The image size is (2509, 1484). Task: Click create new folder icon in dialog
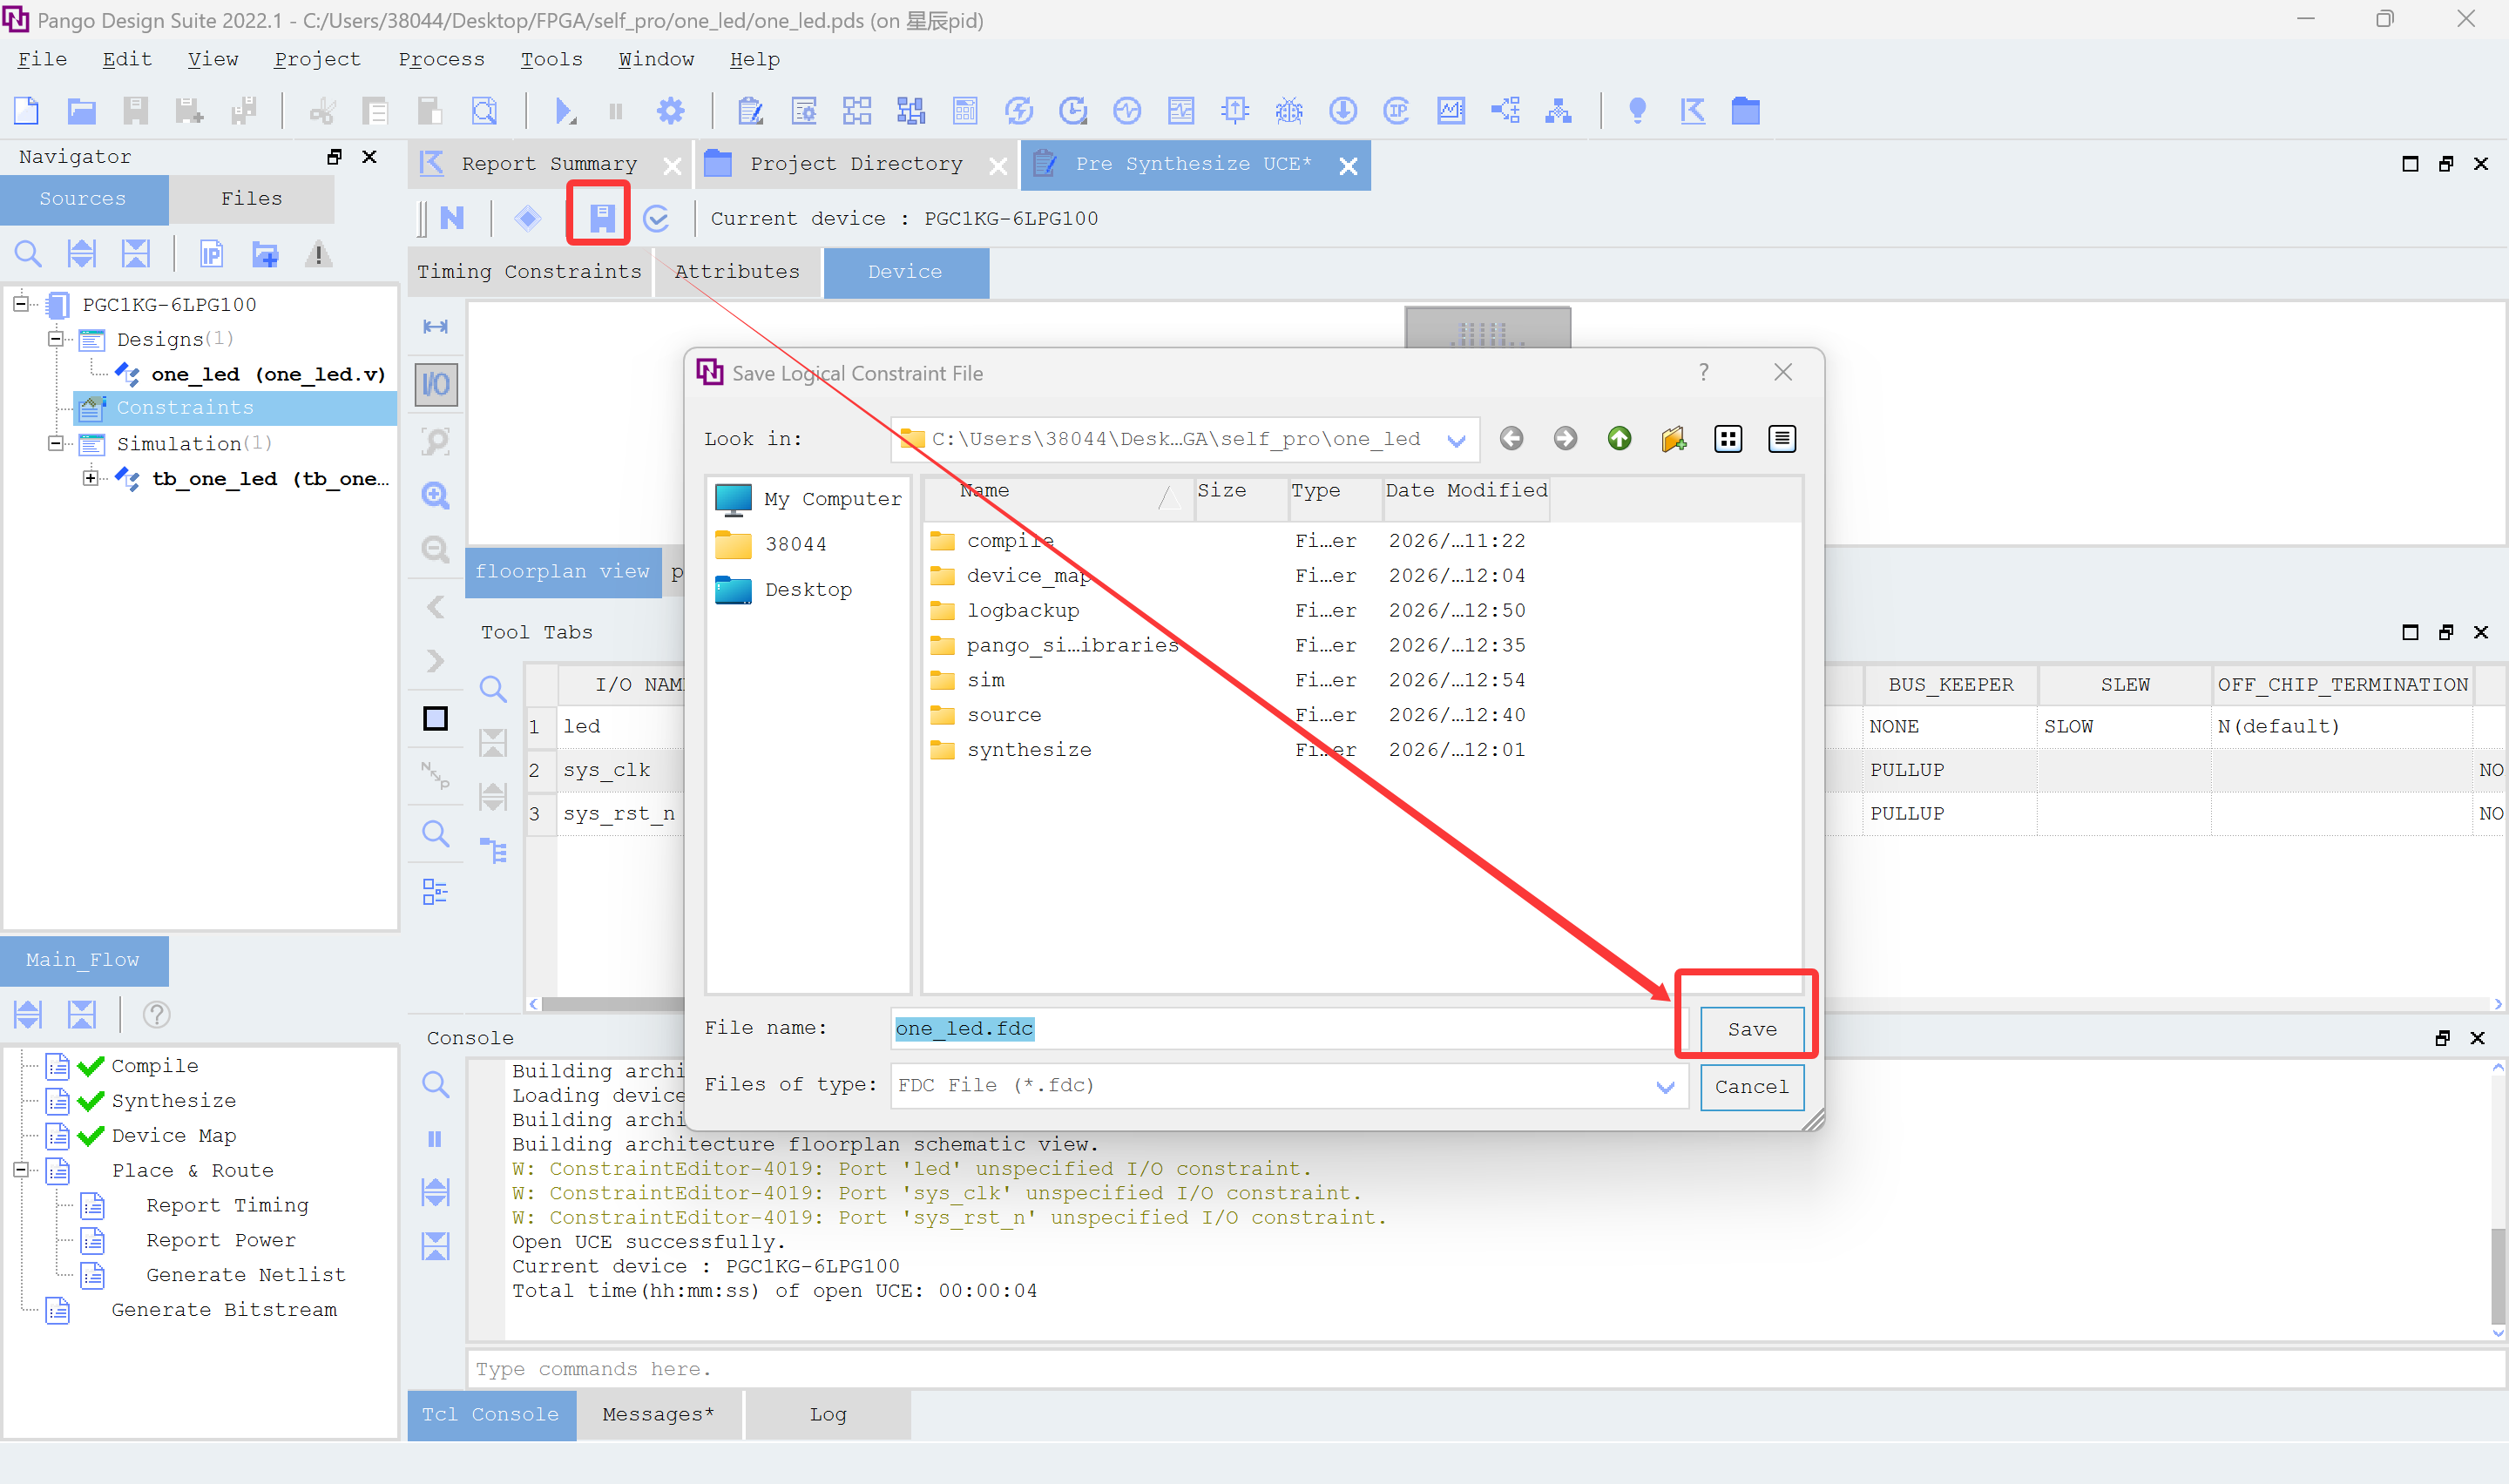pyautogui.click(x=1673, y=438)
